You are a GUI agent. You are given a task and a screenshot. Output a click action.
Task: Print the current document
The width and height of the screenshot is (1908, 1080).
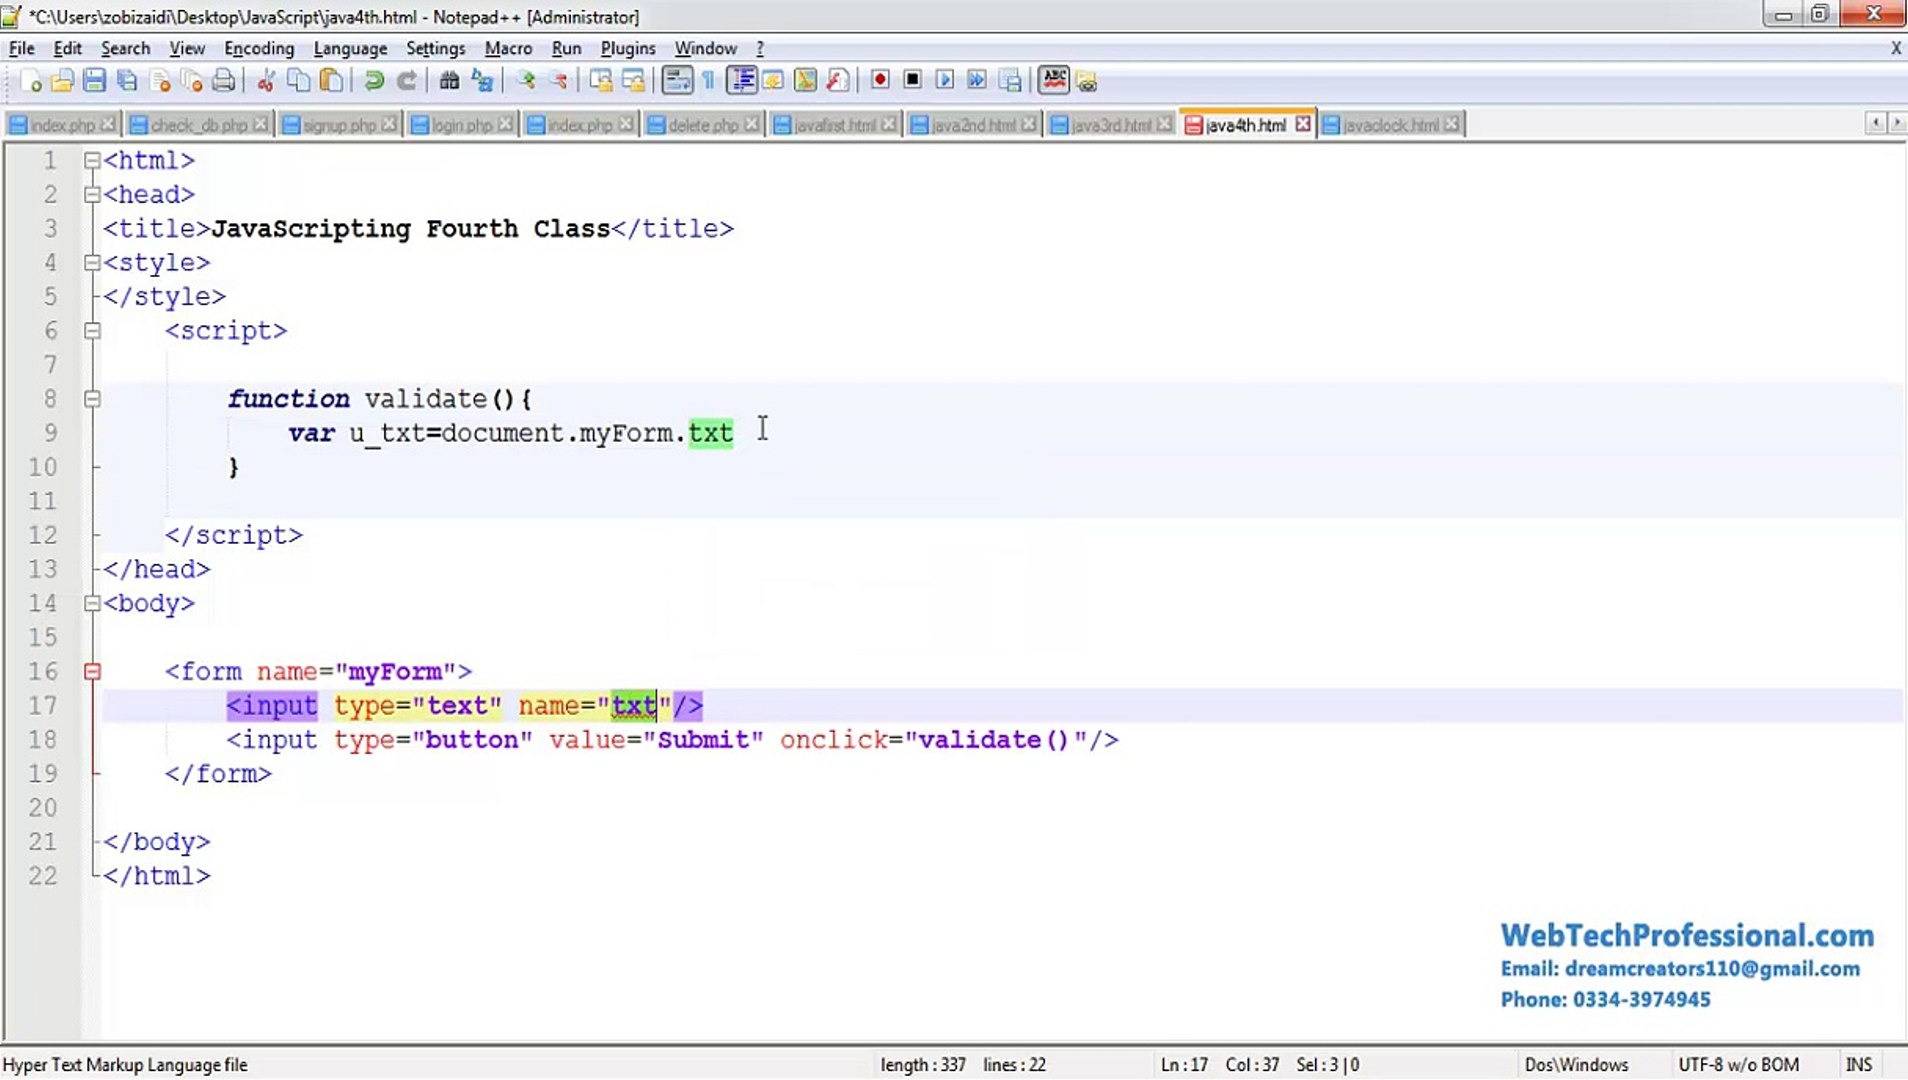point(223,81)
